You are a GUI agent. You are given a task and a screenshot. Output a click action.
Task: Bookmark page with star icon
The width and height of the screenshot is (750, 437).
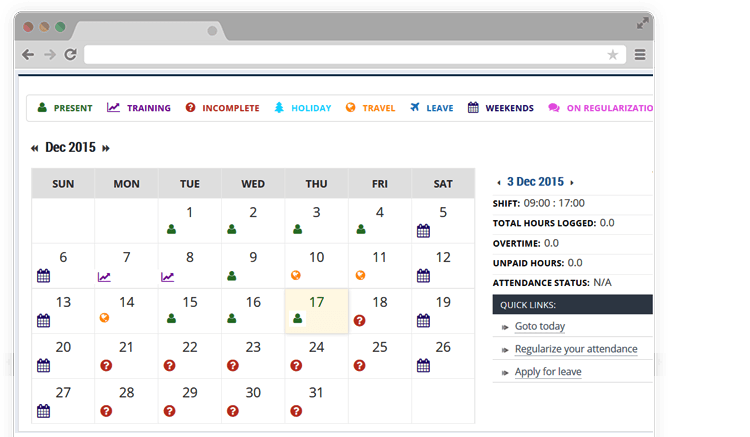pos(613,55)
